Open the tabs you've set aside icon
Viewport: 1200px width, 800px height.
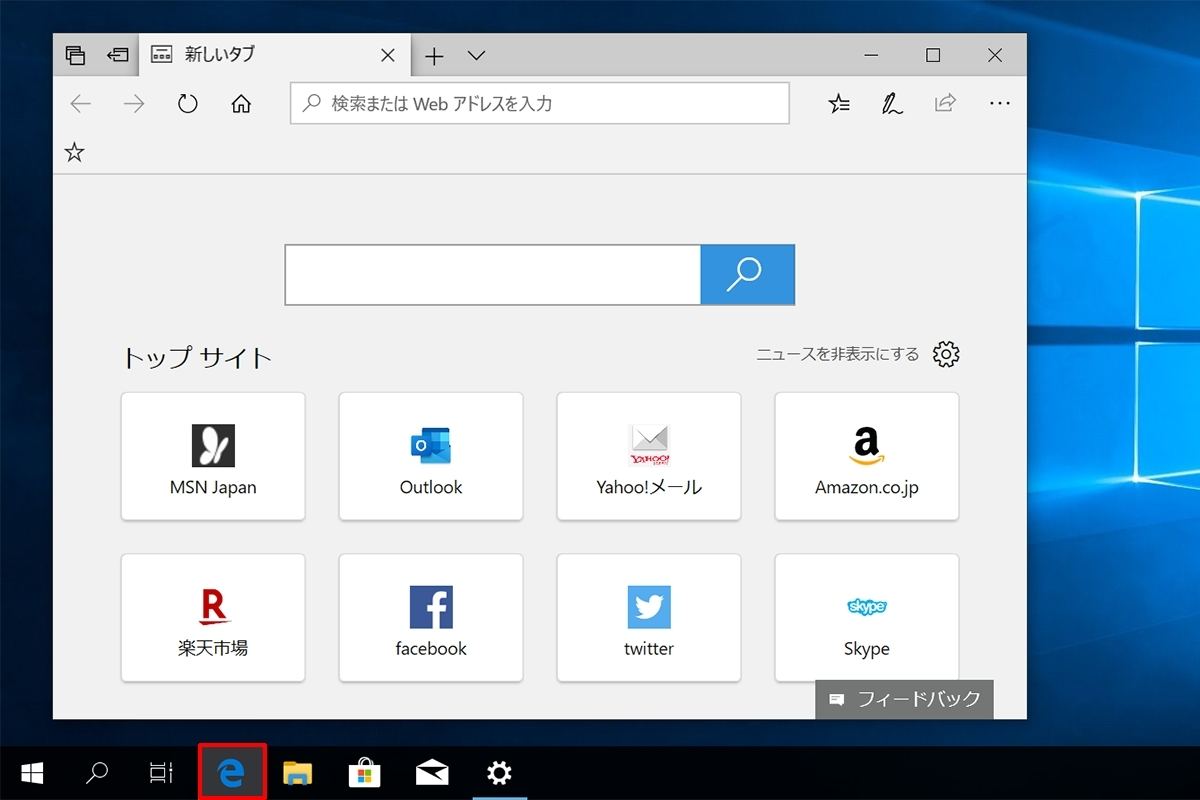pos(75,56)
